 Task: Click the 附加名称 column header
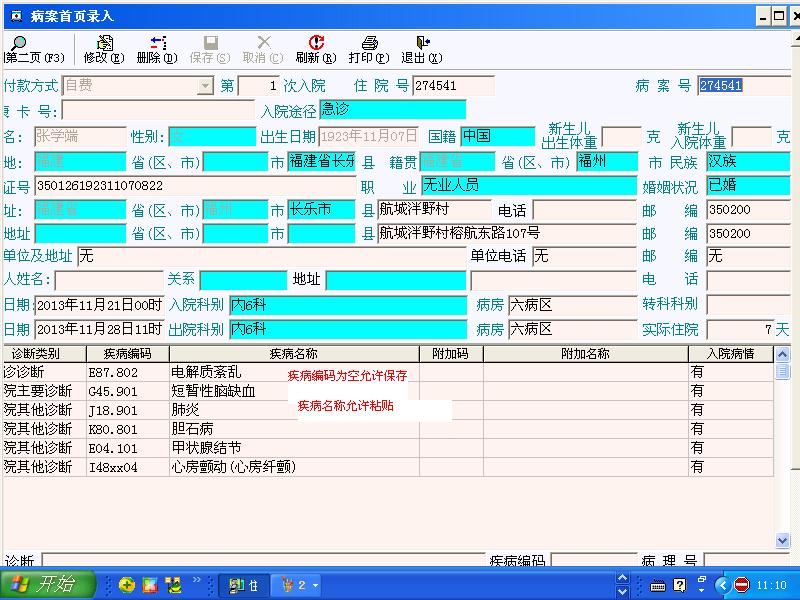[586, 354]
